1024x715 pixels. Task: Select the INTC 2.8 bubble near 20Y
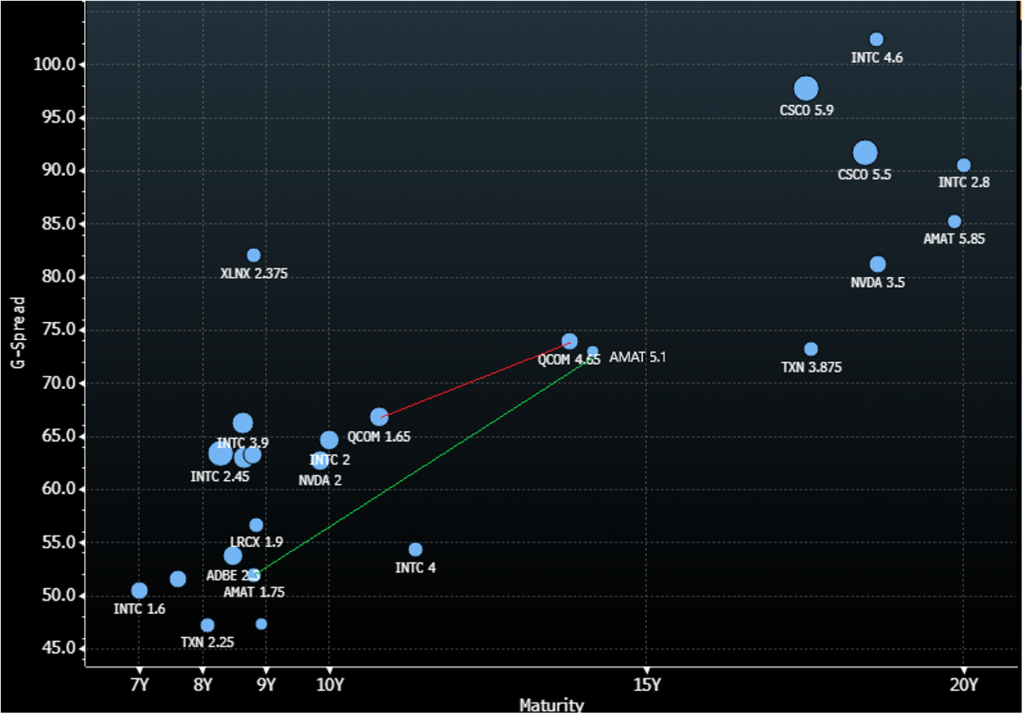pos(963,165)
